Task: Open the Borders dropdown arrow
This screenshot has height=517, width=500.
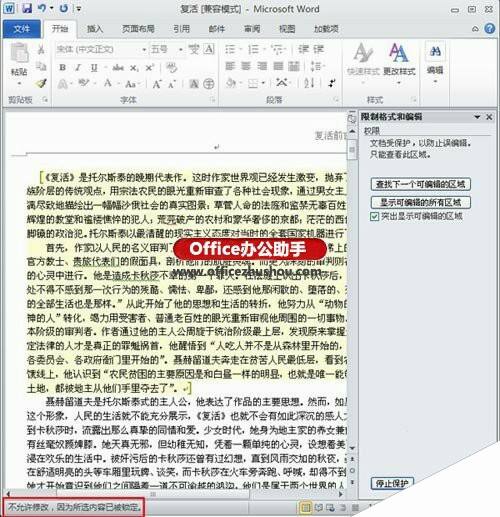Action: click(263, 83)
